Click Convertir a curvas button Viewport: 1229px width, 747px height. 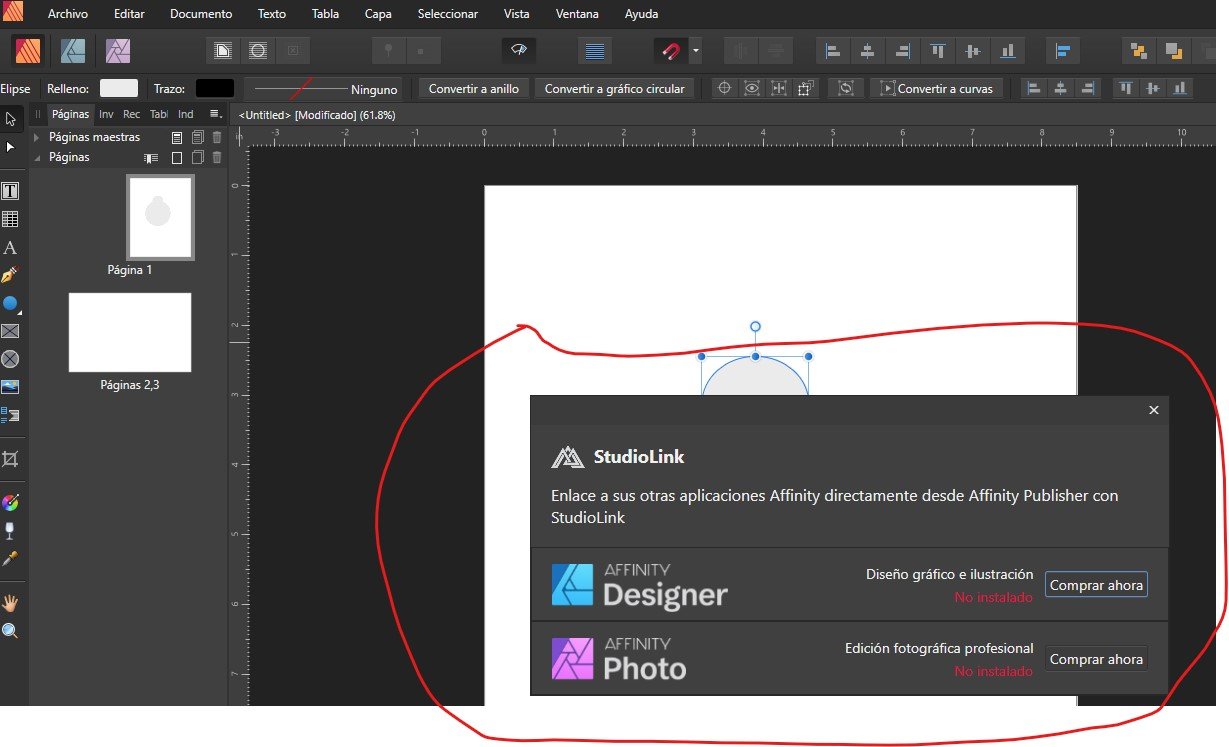[x=936, y=89]
